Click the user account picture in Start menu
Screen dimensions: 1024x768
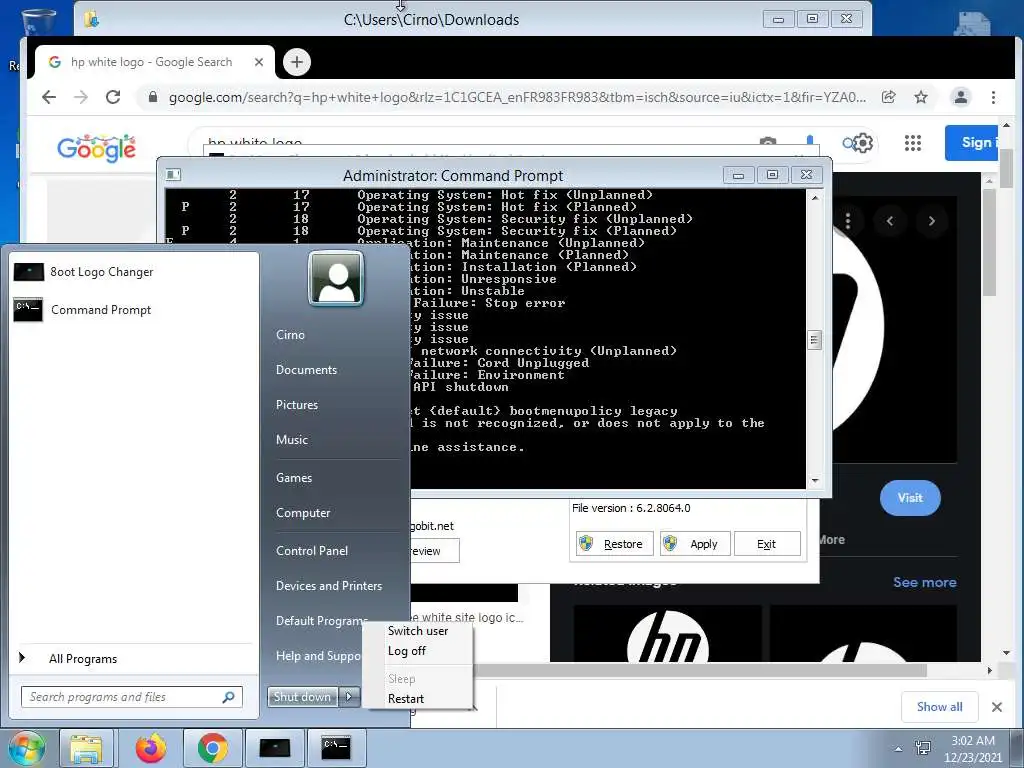(336, 278)
